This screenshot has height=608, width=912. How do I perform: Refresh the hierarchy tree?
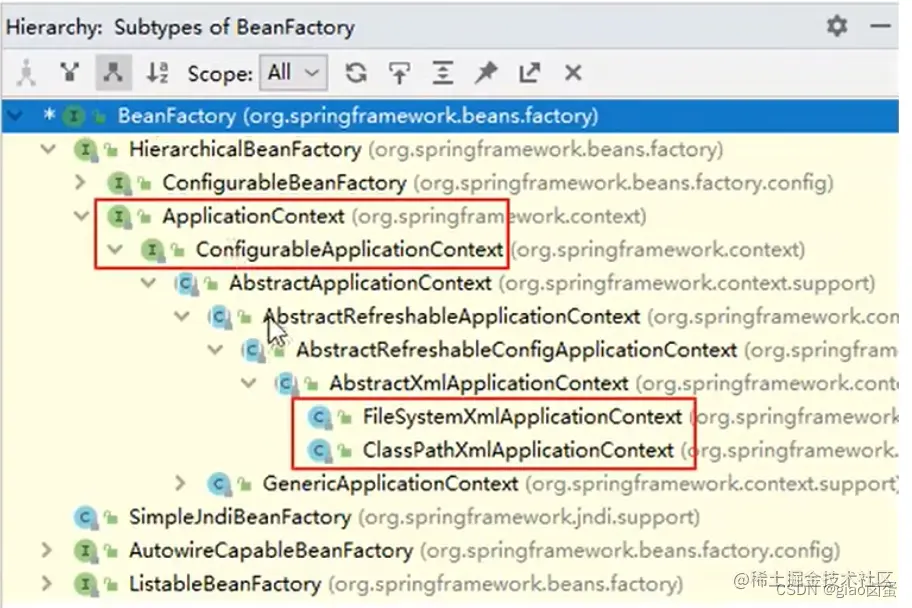[x=356, y=73]
